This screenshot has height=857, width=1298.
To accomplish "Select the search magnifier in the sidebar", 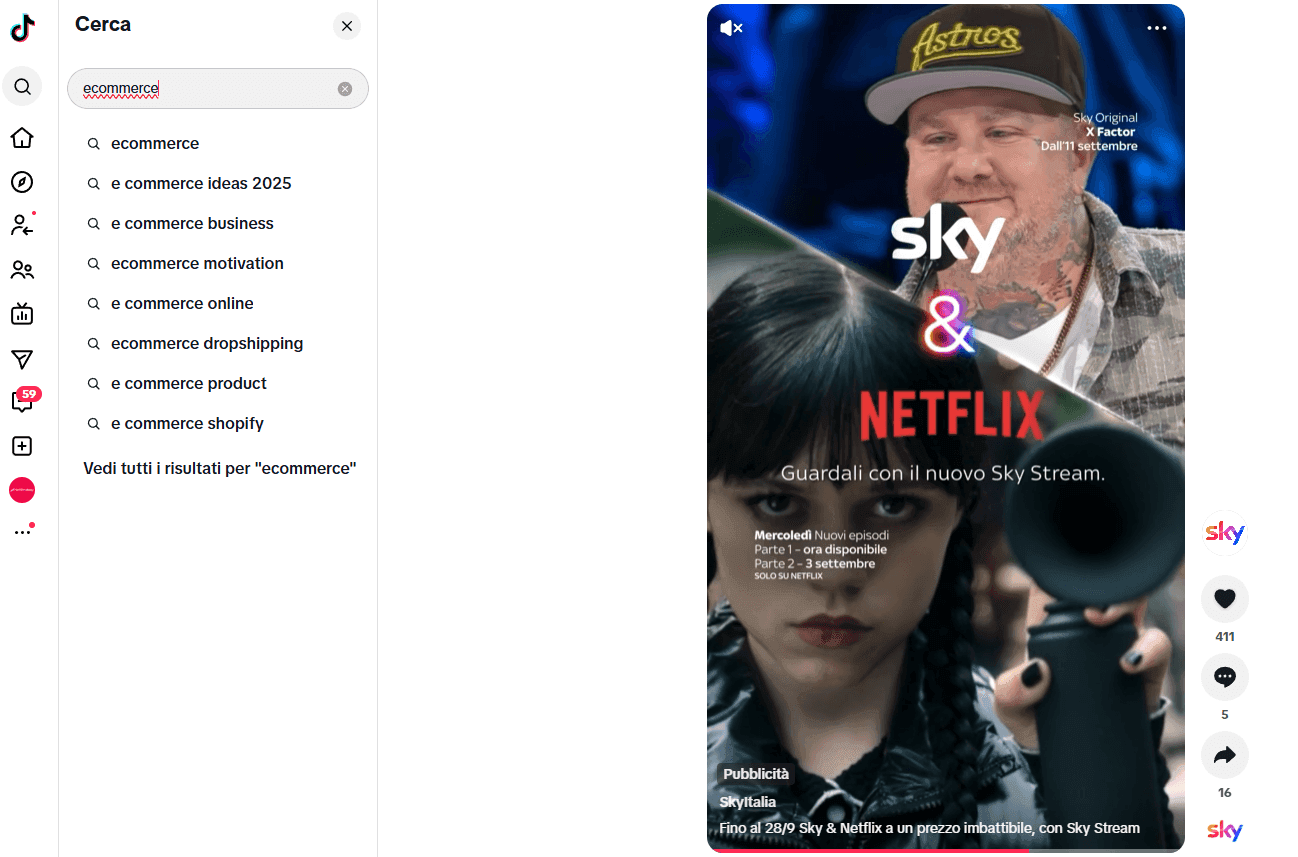I will click(22, 87).
